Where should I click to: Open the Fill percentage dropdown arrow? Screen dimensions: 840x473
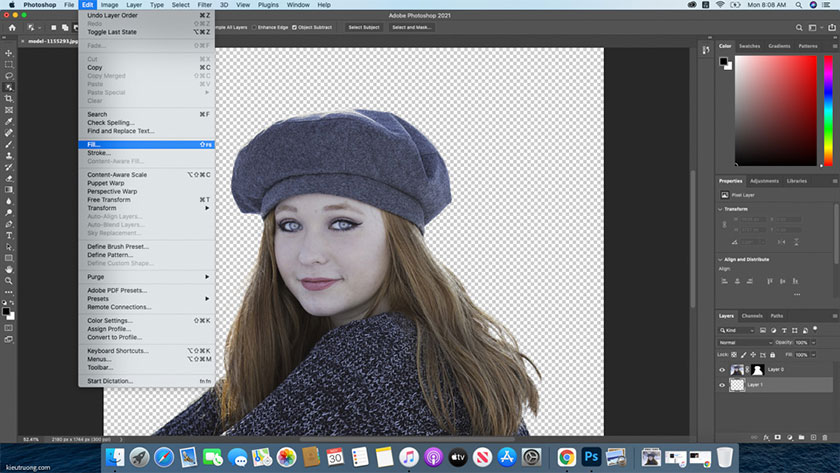tap(814, 355)
